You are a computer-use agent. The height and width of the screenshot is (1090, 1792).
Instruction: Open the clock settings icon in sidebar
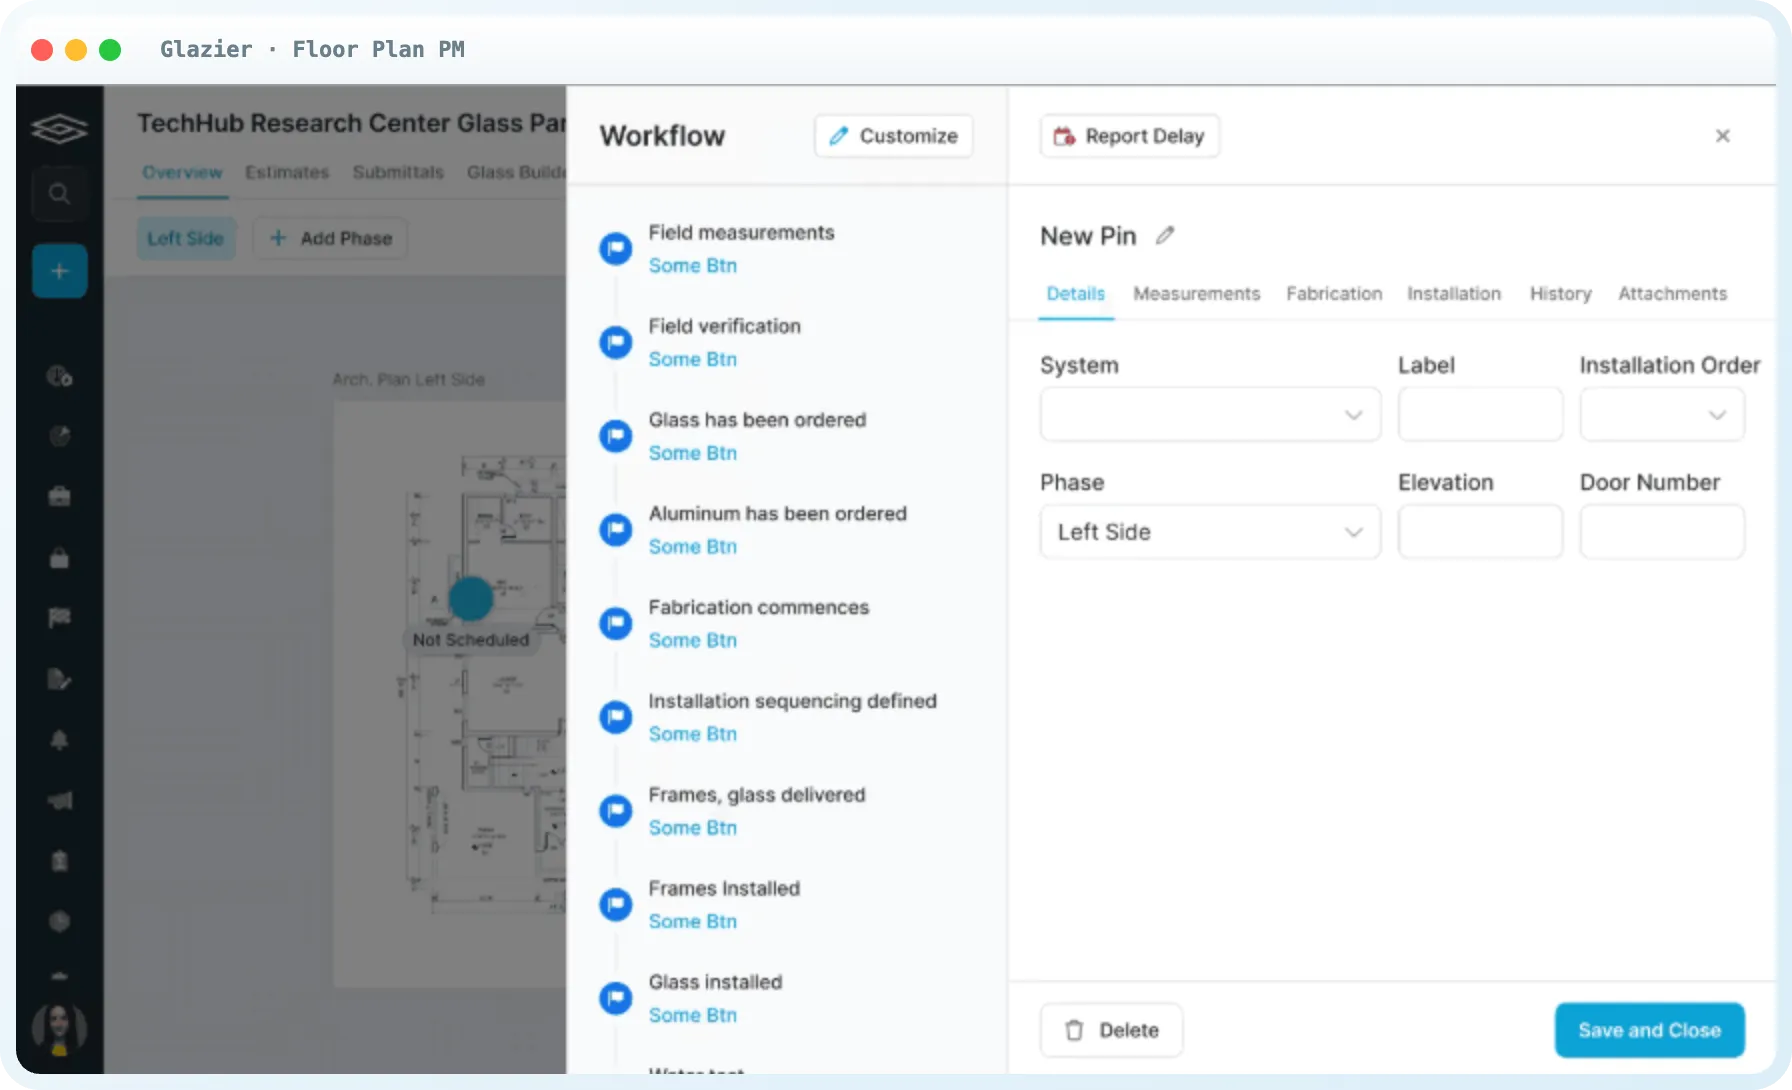59,376
